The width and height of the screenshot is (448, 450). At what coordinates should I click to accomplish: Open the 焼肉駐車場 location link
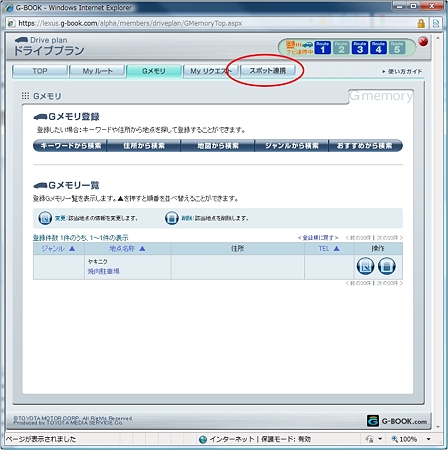pyautogui.click(x=103, y=271)
